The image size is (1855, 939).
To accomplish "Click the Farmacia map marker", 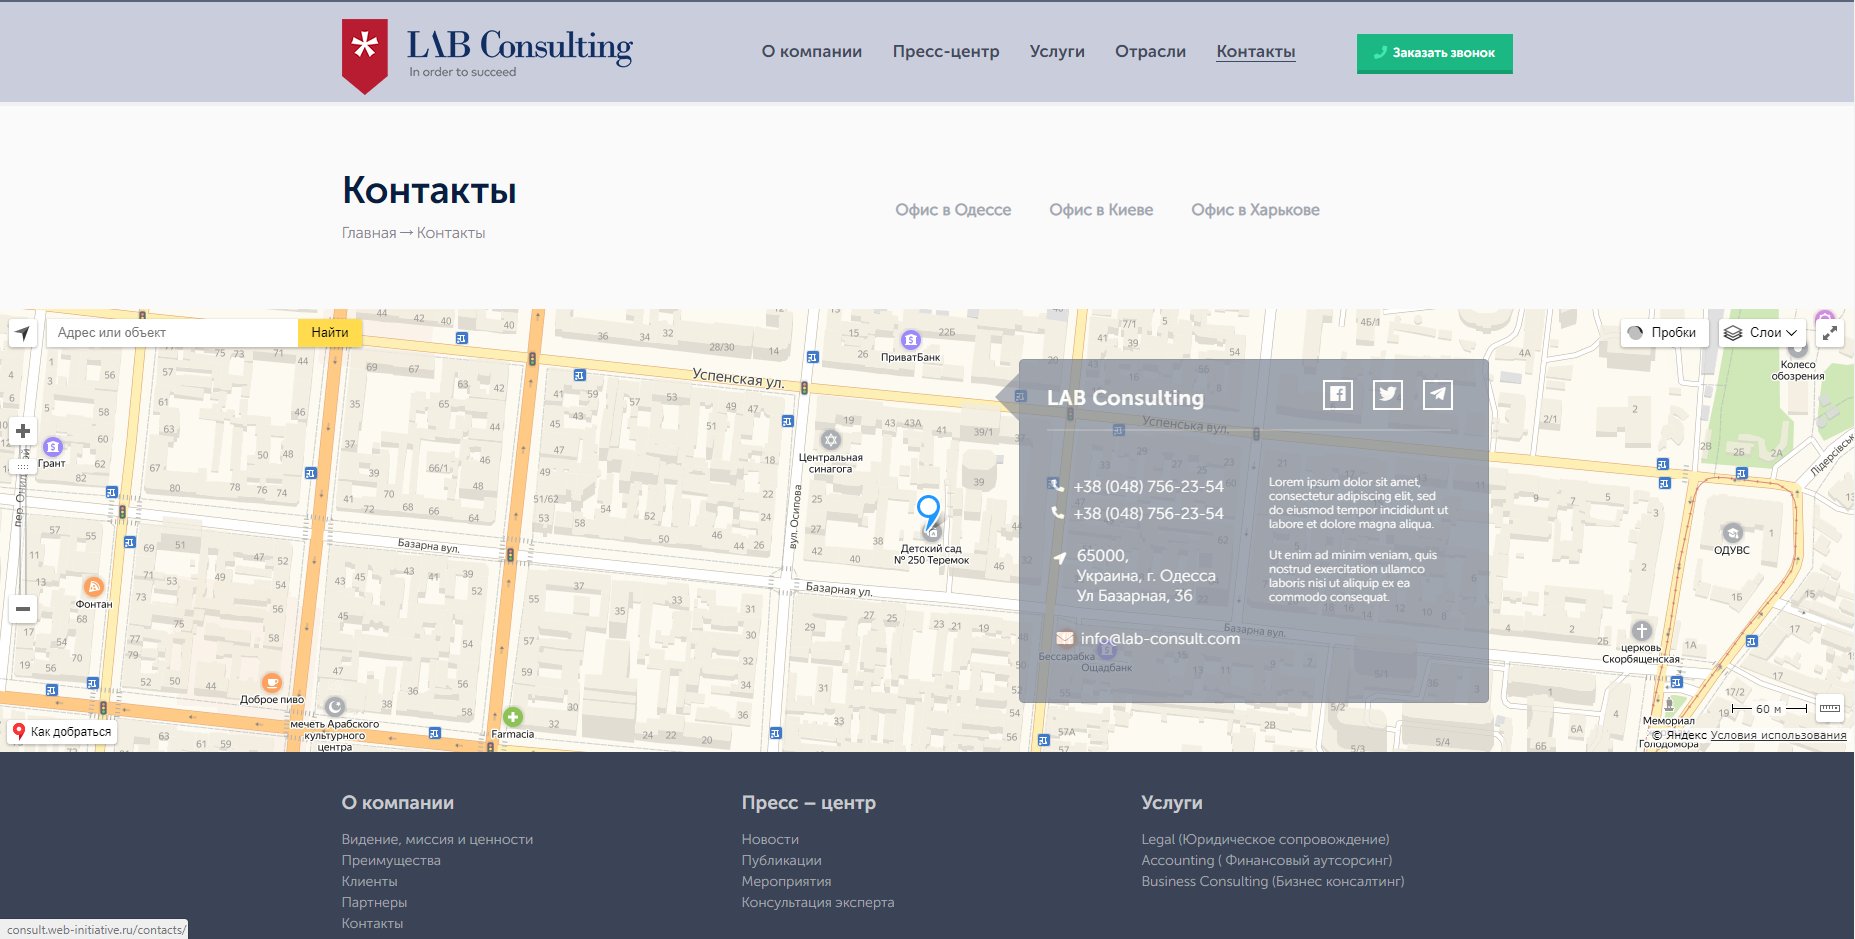I will coord(513,717).
